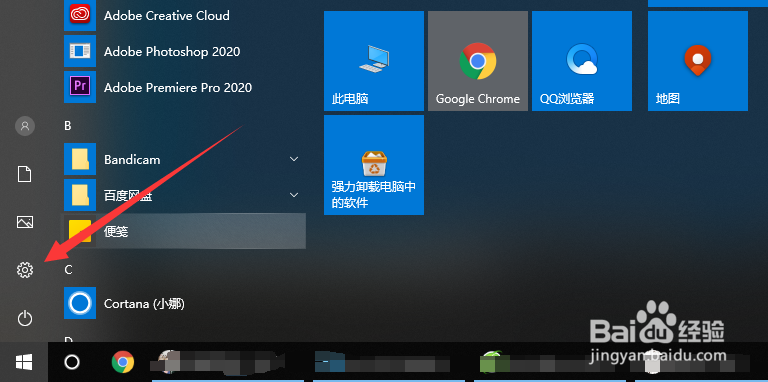Open the Bandicam folder entry

[184, 160]
